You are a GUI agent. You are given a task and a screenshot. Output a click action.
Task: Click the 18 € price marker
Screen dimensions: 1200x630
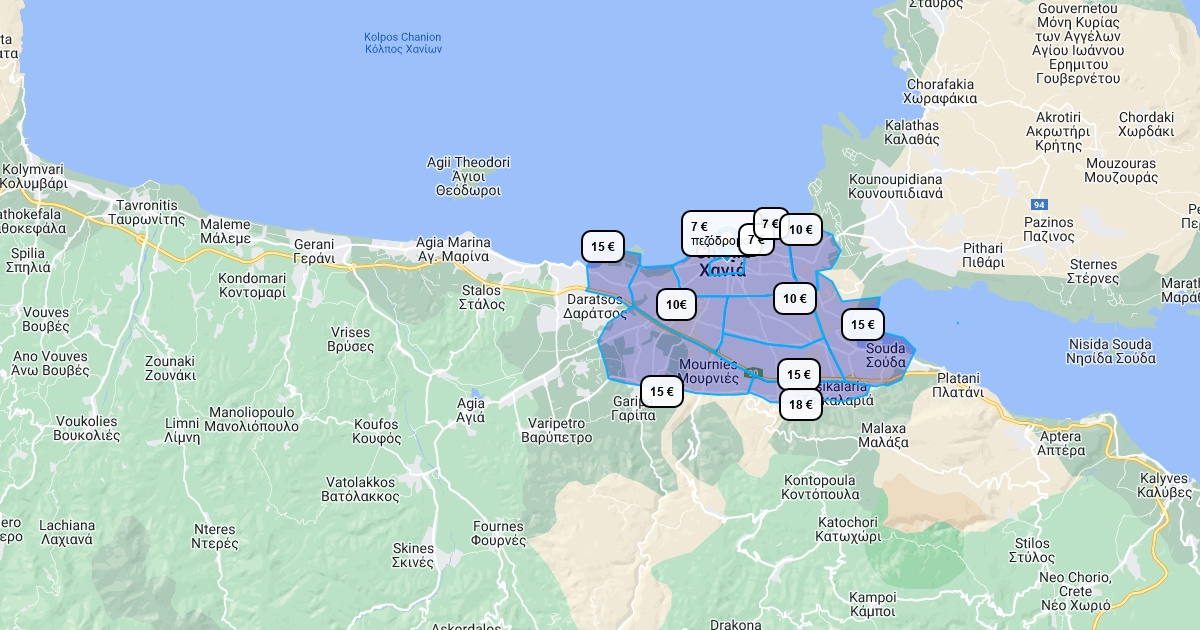point(800,405)
